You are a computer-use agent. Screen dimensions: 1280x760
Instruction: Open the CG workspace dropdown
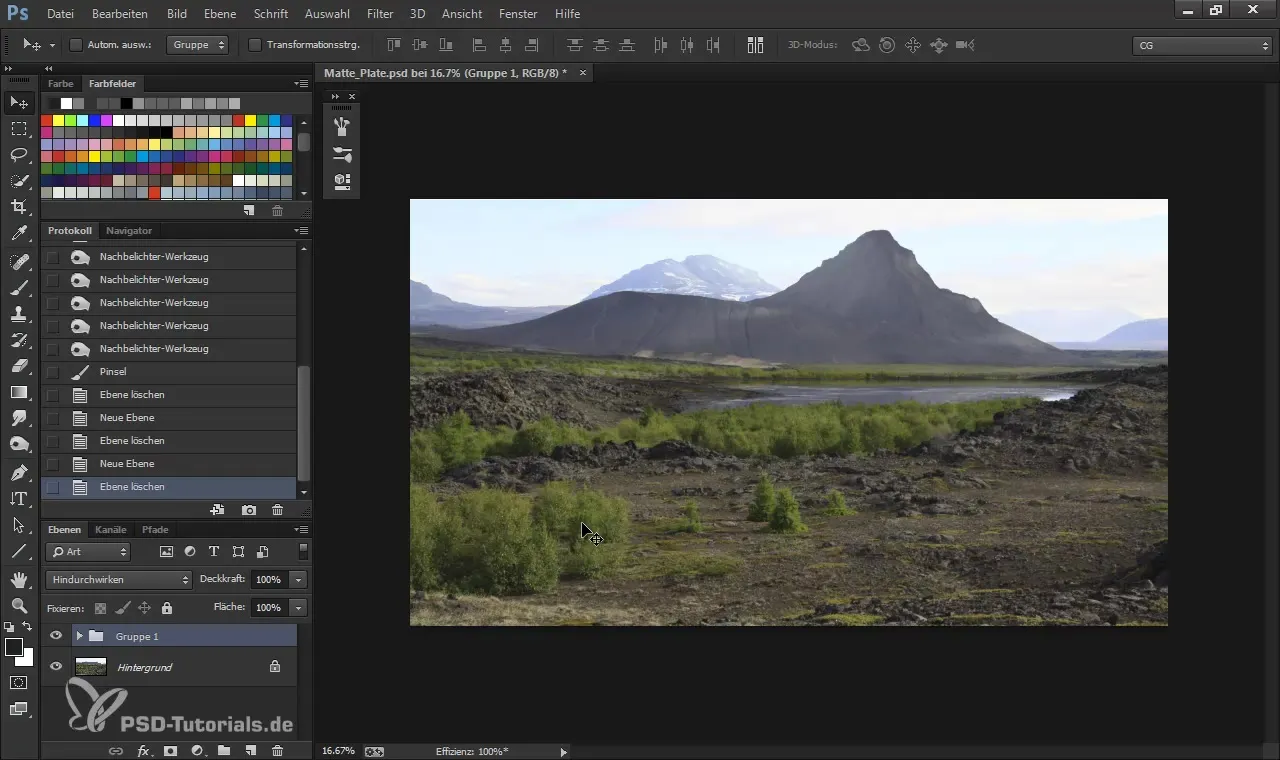click(x=1201, y=45)
